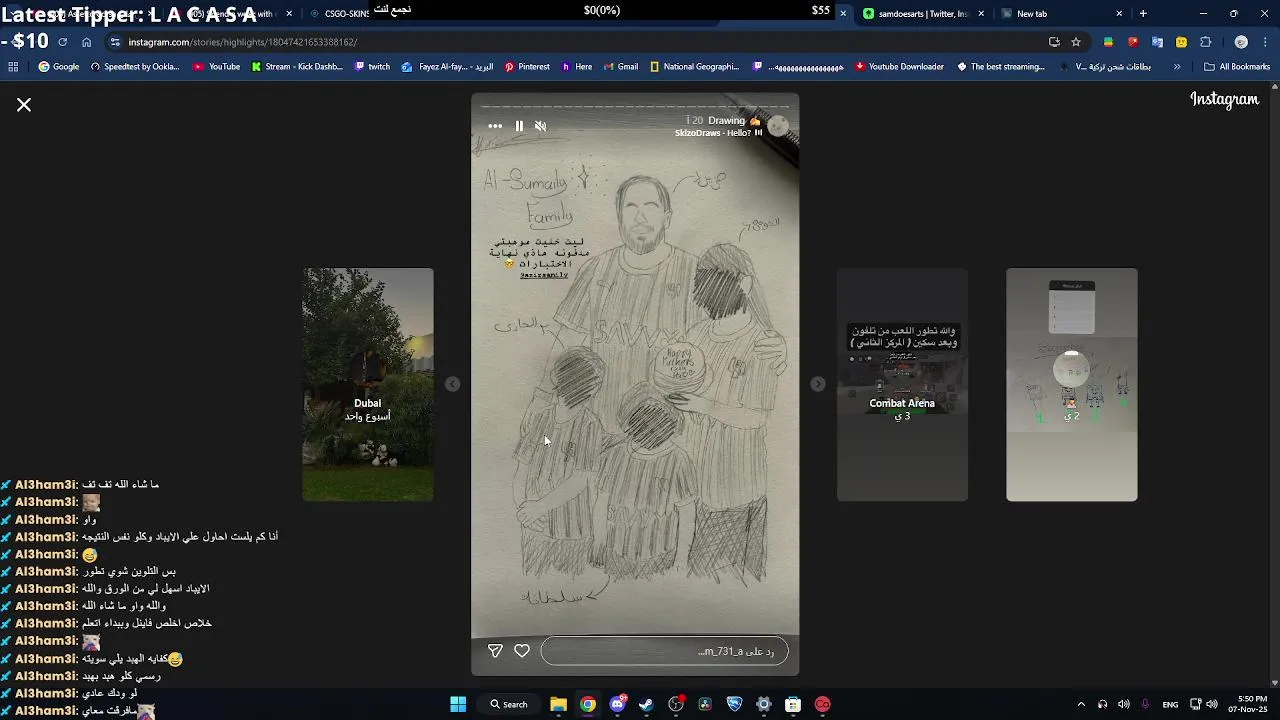
Task: Click the story reply input field
Action: tap(664, 652)
